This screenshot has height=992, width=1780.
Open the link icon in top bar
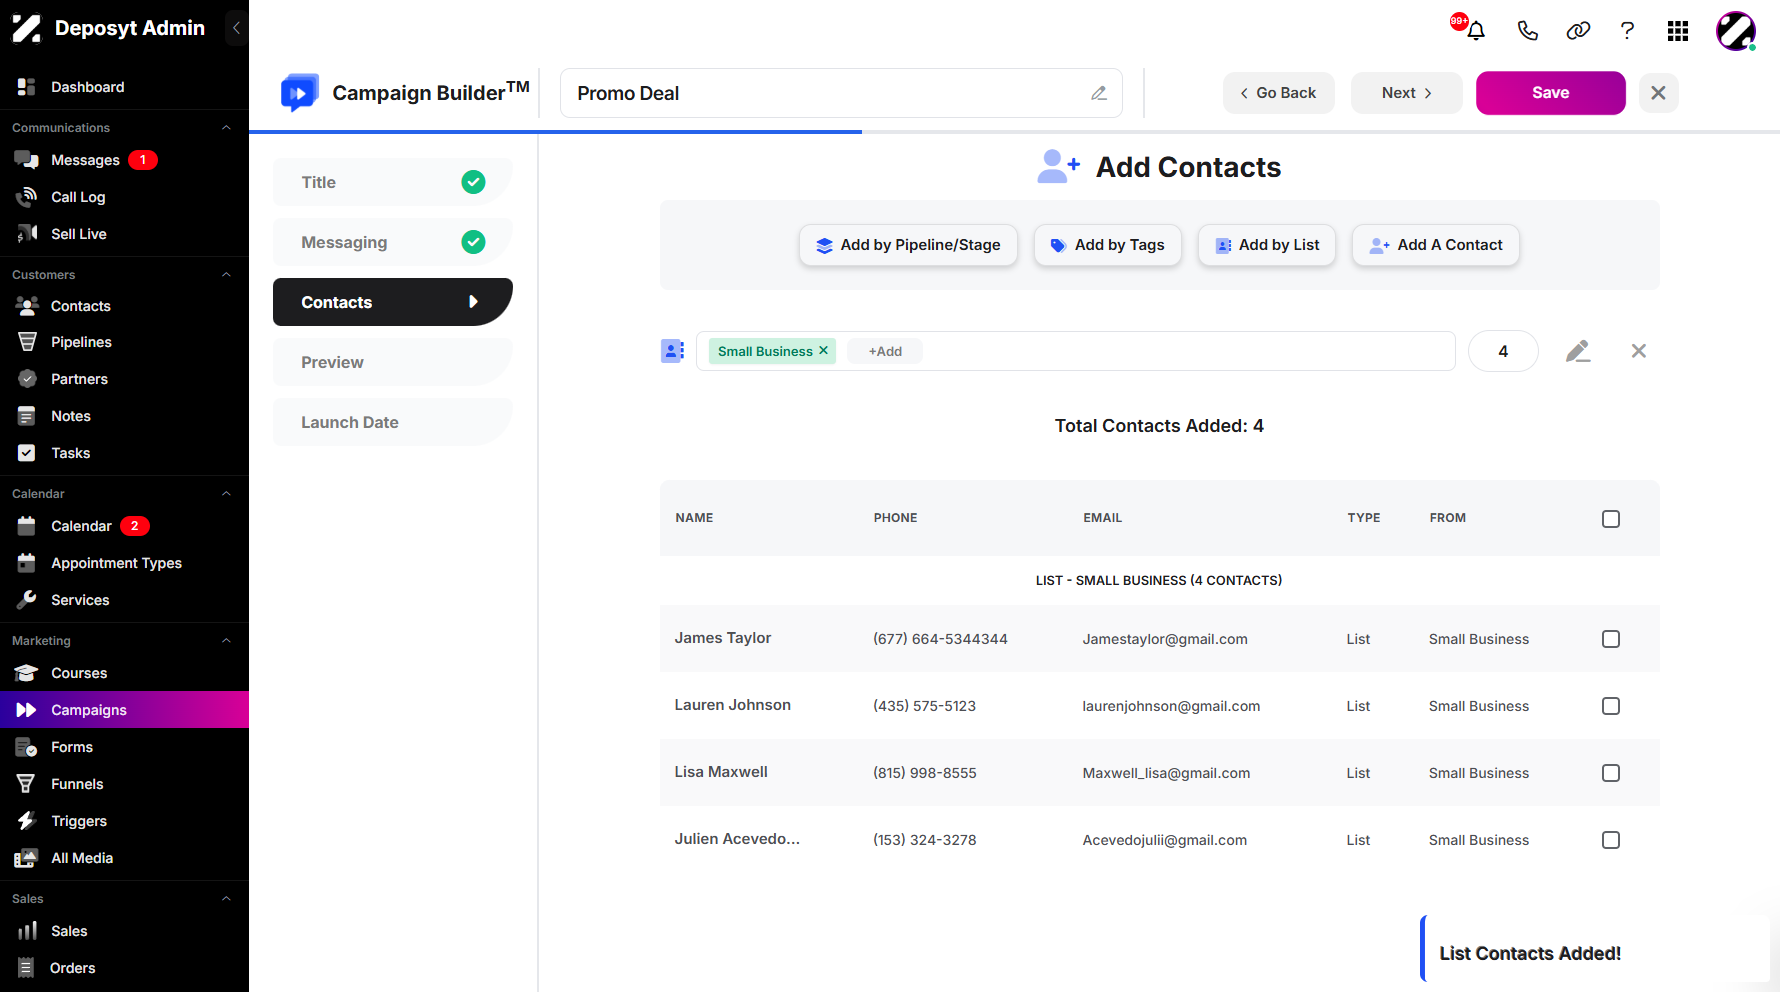click(x=1578, y=31)
